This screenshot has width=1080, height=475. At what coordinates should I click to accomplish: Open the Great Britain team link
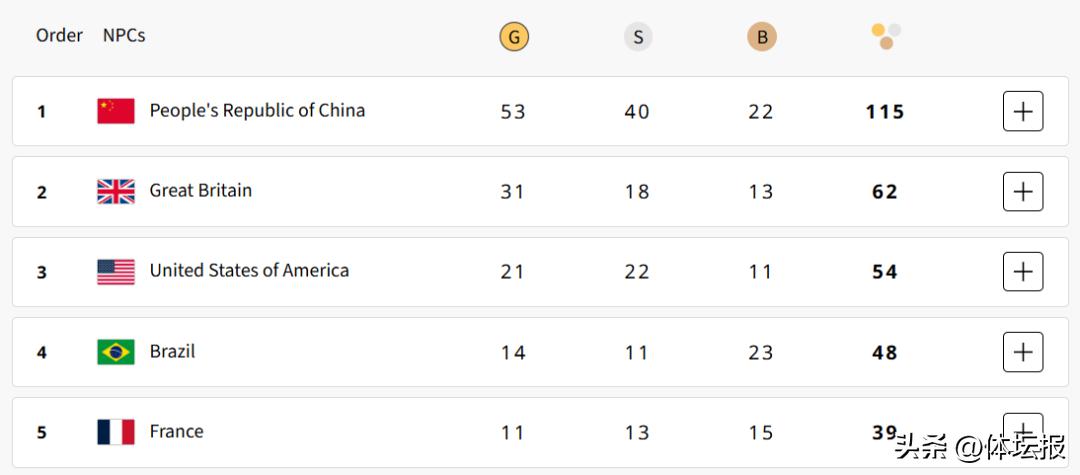(x=200, y=190)
